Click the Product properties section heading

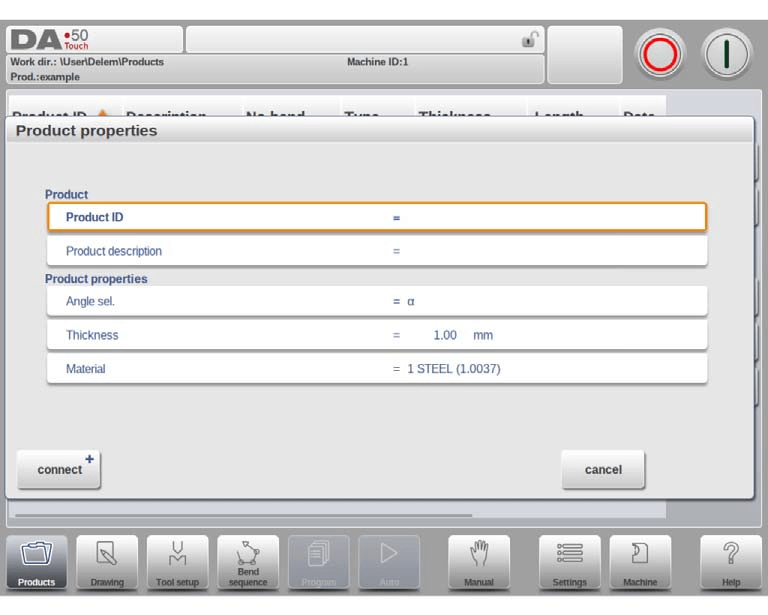[x=96, y=279]
